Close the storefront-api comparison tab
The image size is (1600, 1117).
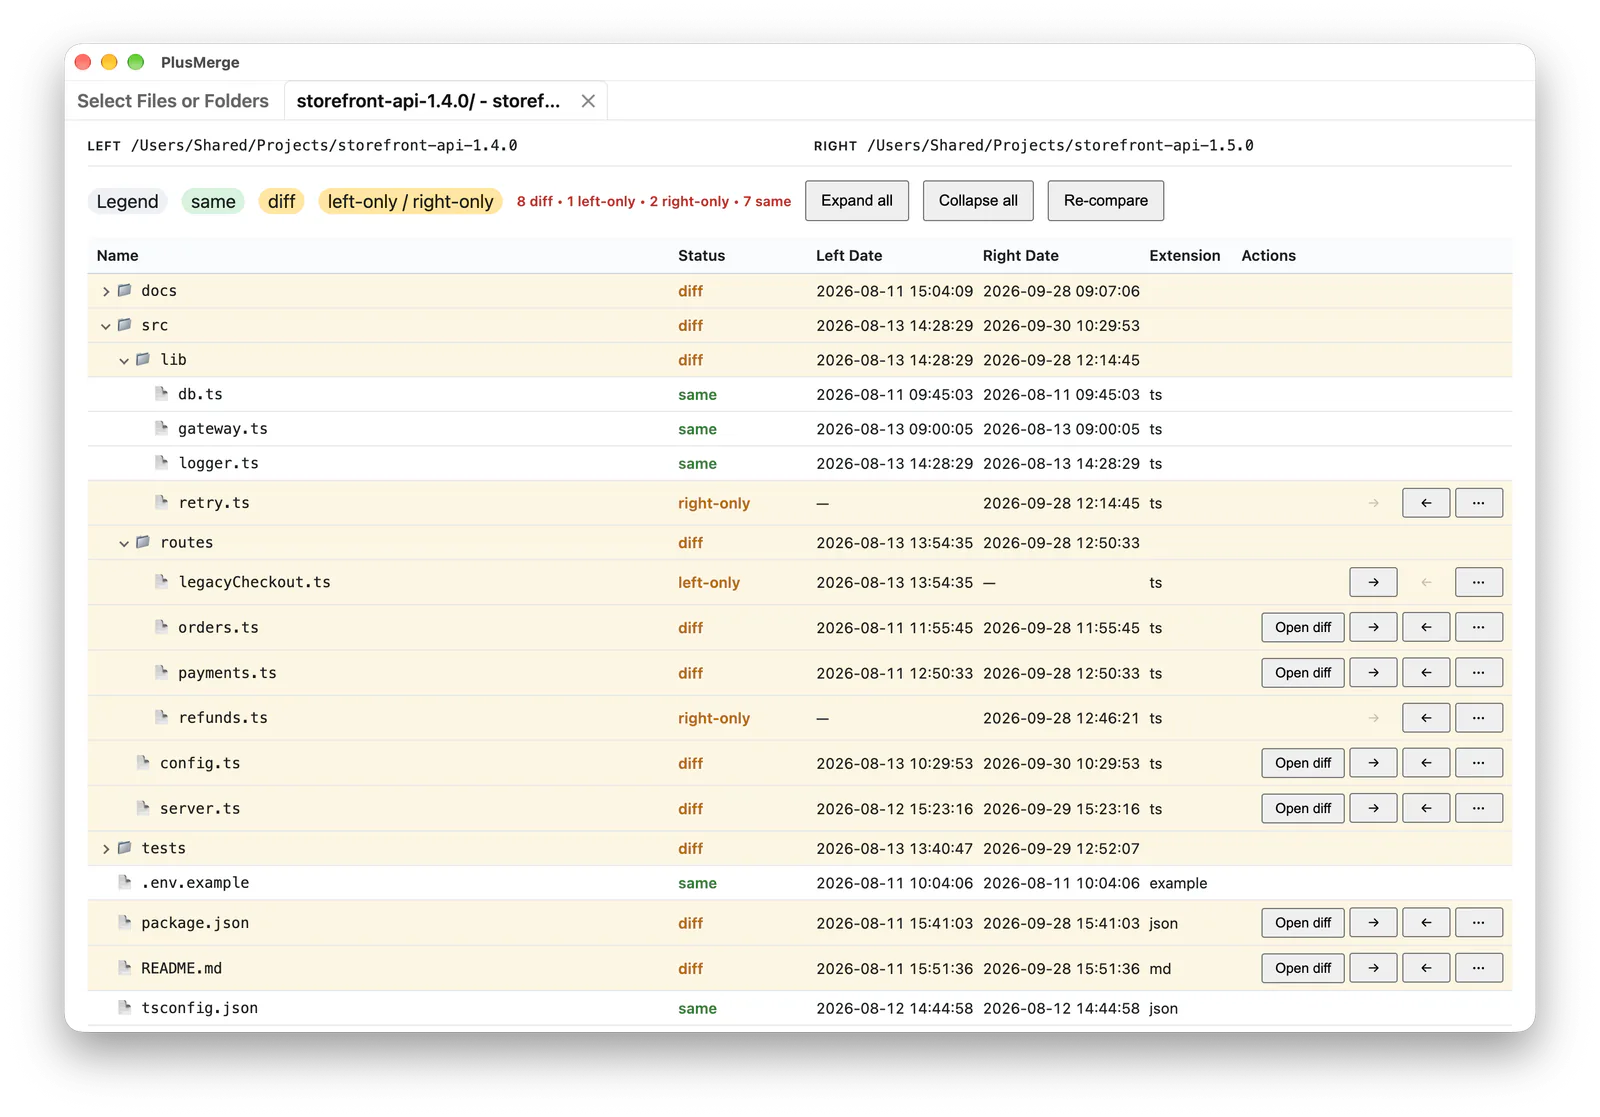[588, 101]
